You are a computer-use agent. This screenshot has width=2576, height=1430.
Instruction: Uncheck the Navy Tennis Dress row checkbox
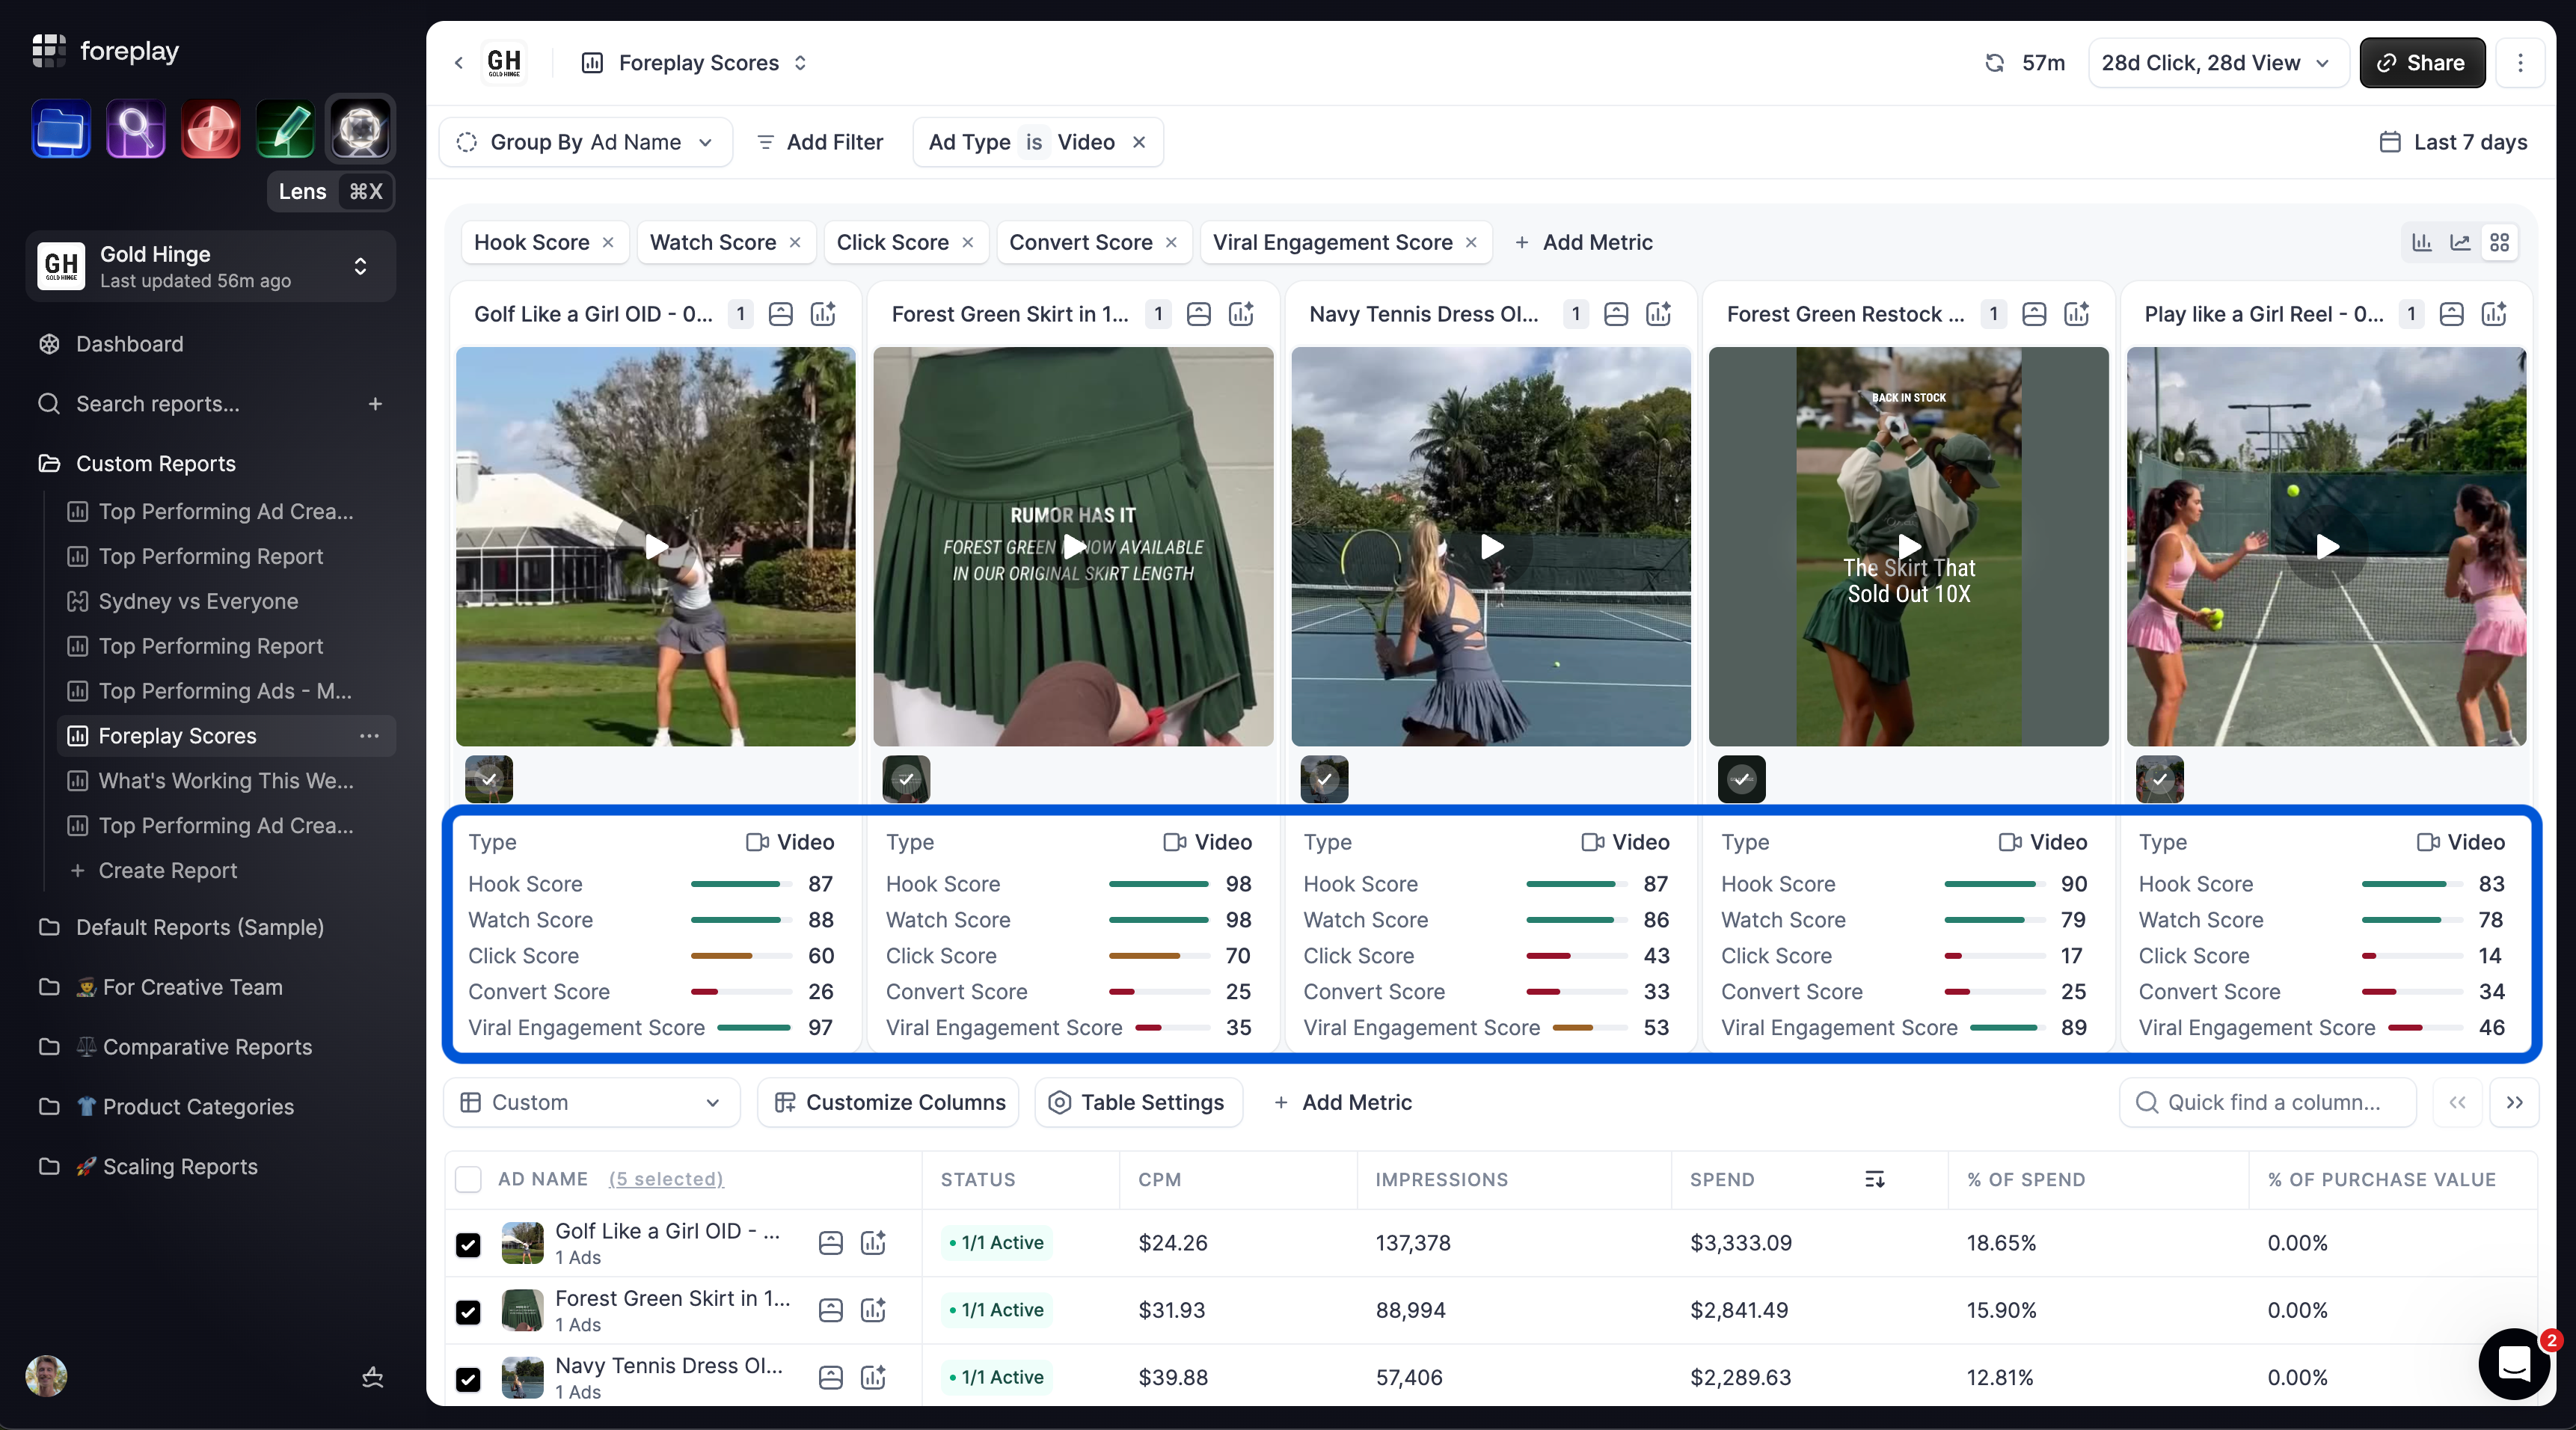click(468, 1379)
